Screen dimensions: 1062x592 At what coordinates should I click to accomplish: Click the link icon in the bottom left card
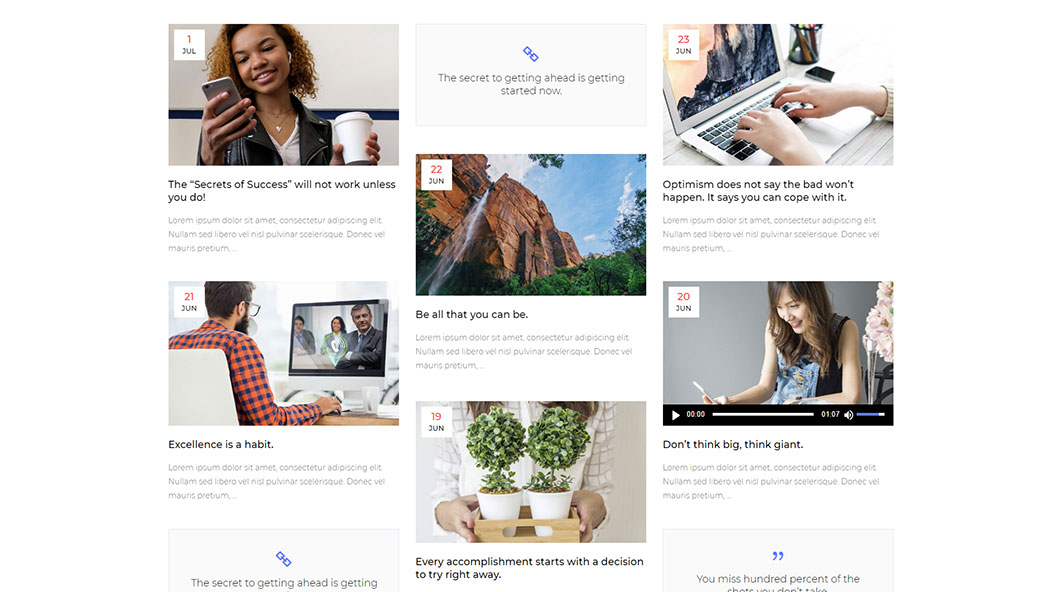[x=283, y=559]
